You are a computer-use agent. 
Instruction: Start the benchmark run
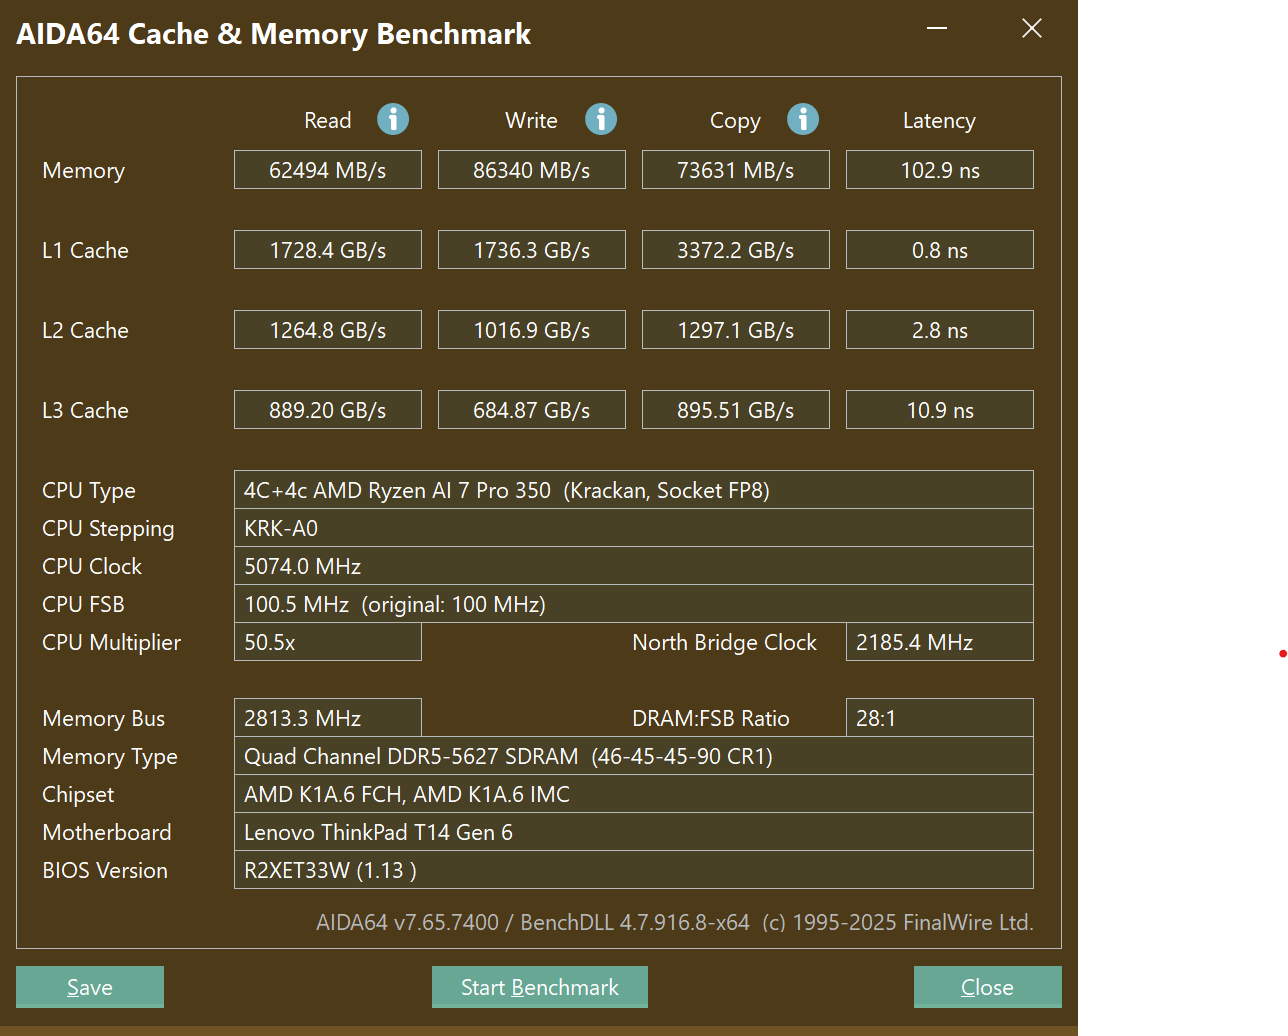pos(540,987)
